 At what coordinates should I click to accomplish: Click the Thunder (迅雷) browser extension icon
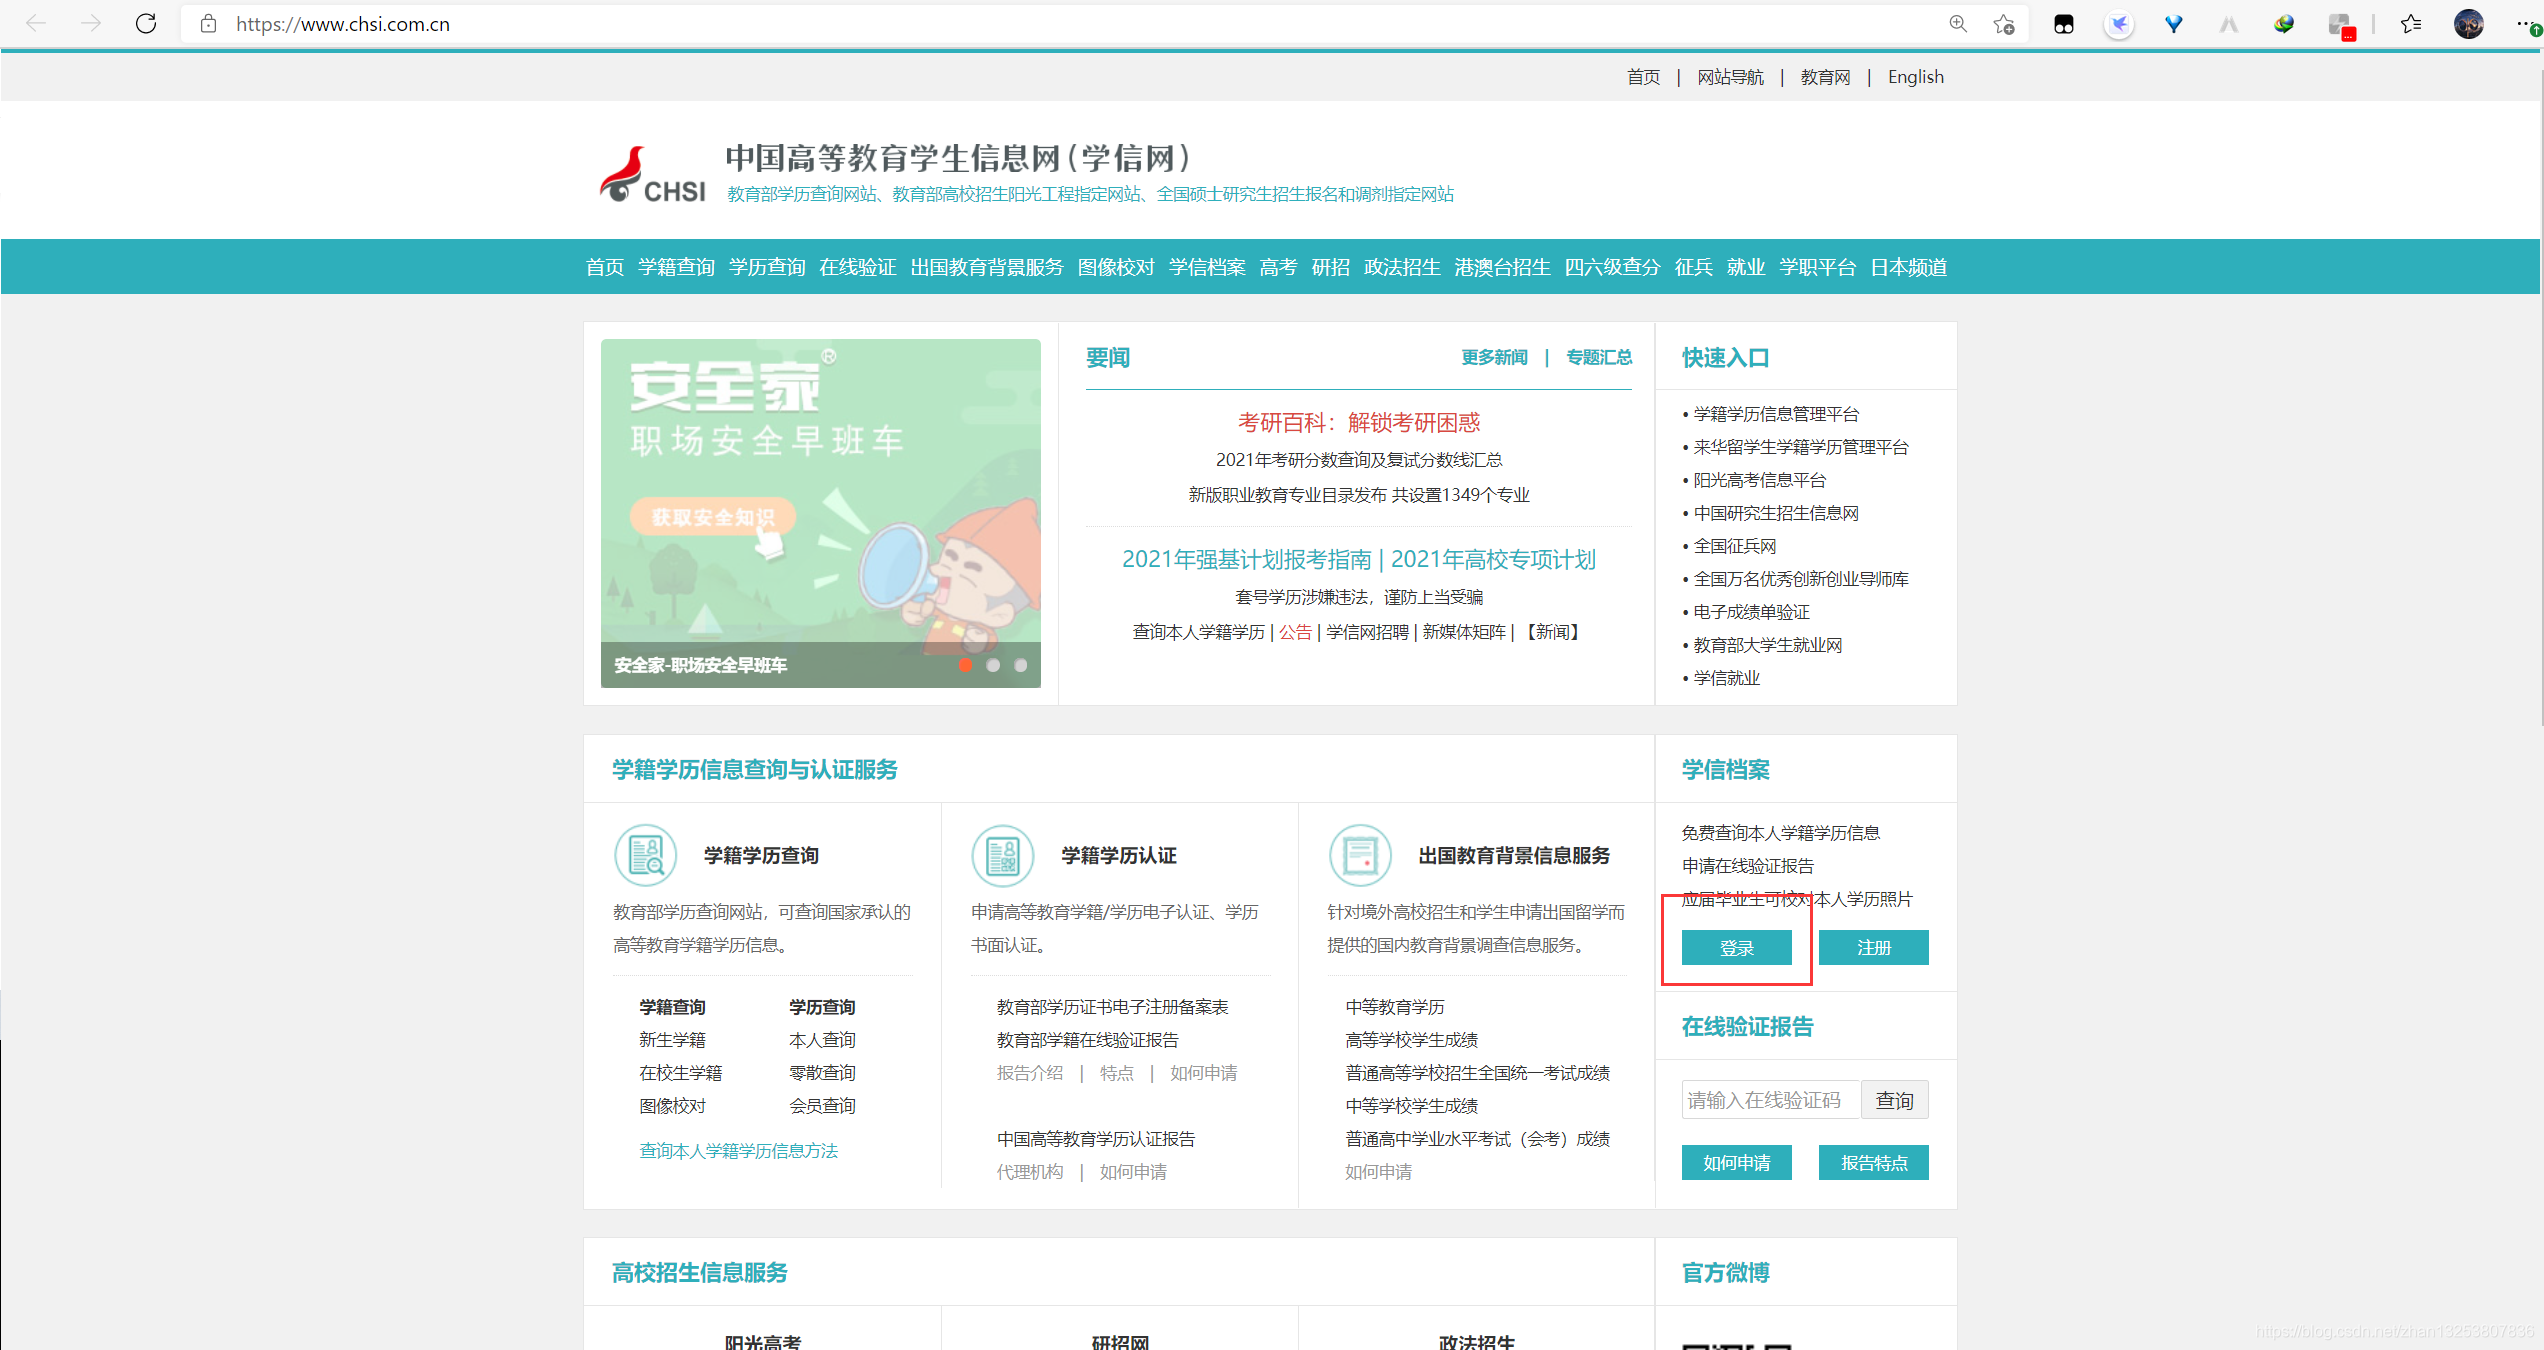click(2119, 24)
